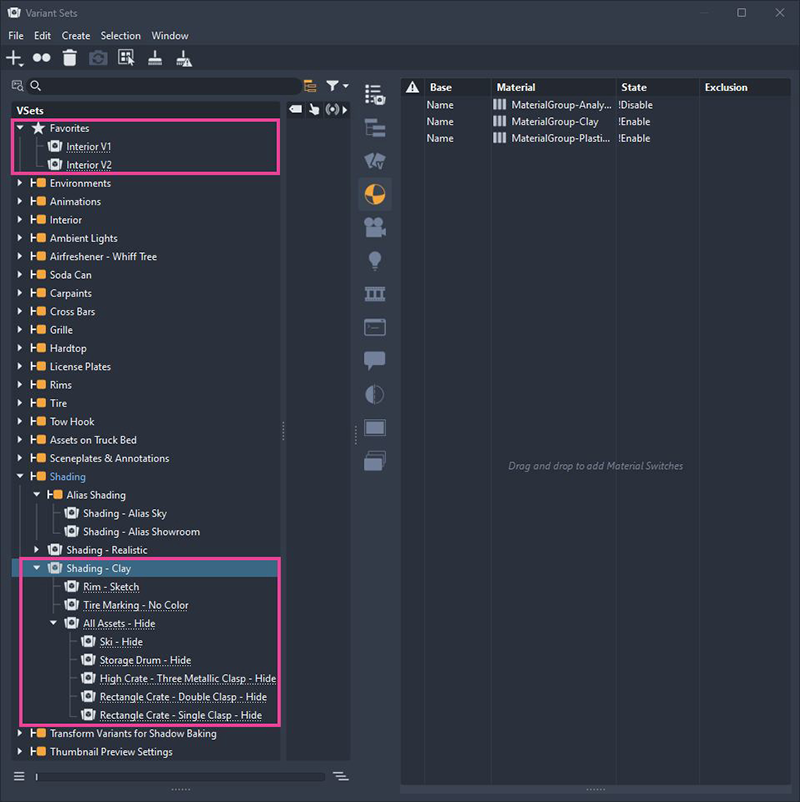The image size is (800, 802).
Task: Click the small arrow next to broadcast icon
Action: (x=345, y=109)
